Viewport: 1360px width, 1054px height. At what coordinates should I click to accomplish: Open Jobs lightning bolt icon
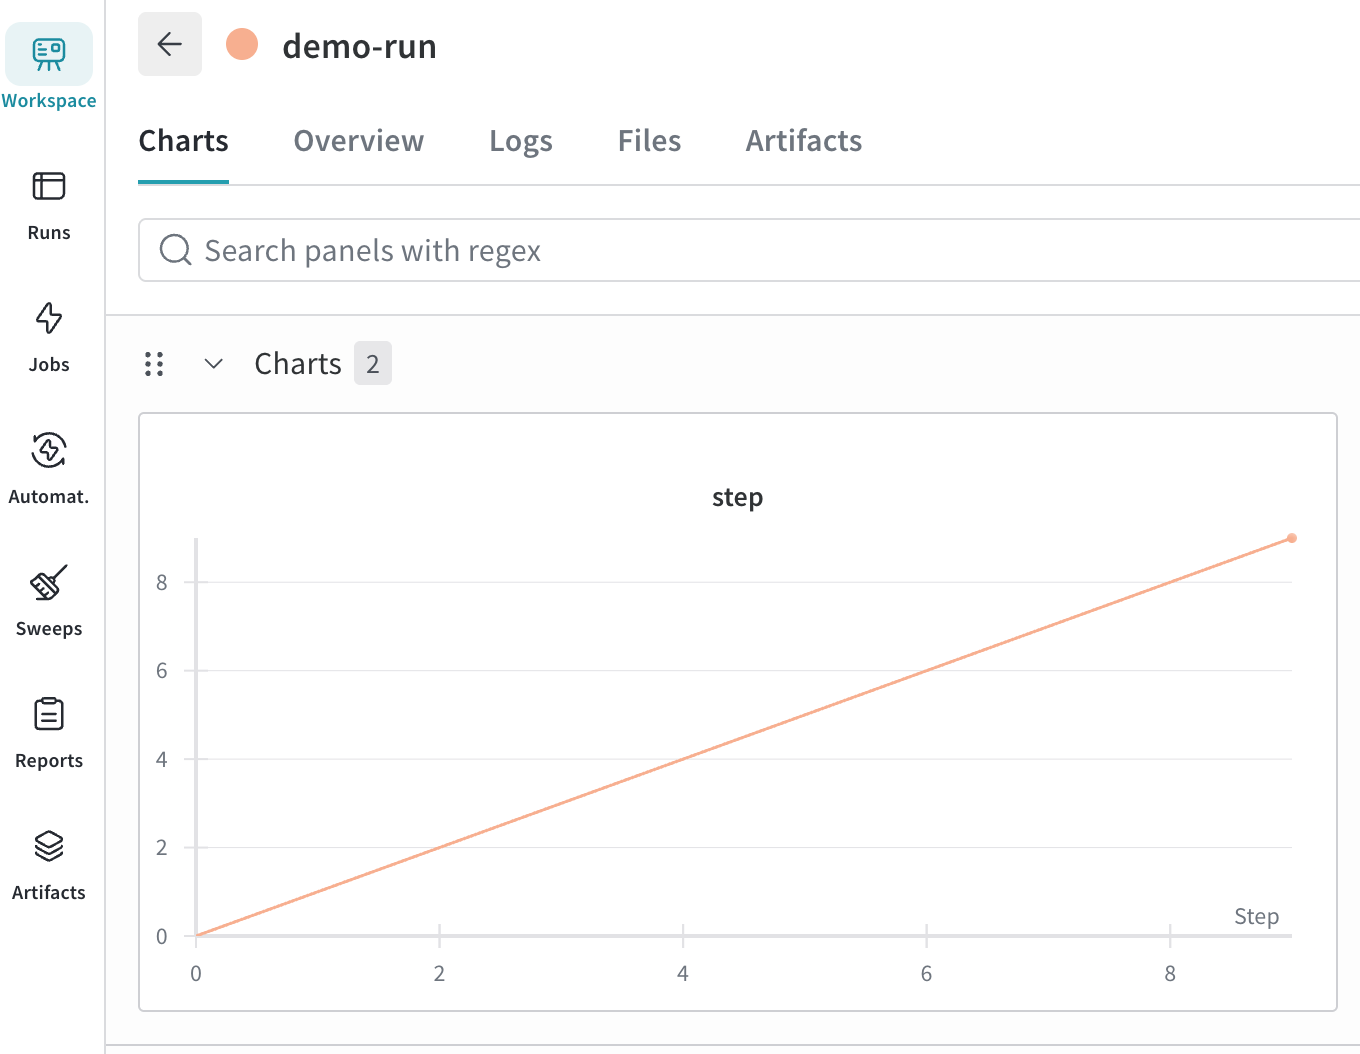(49, 319)
